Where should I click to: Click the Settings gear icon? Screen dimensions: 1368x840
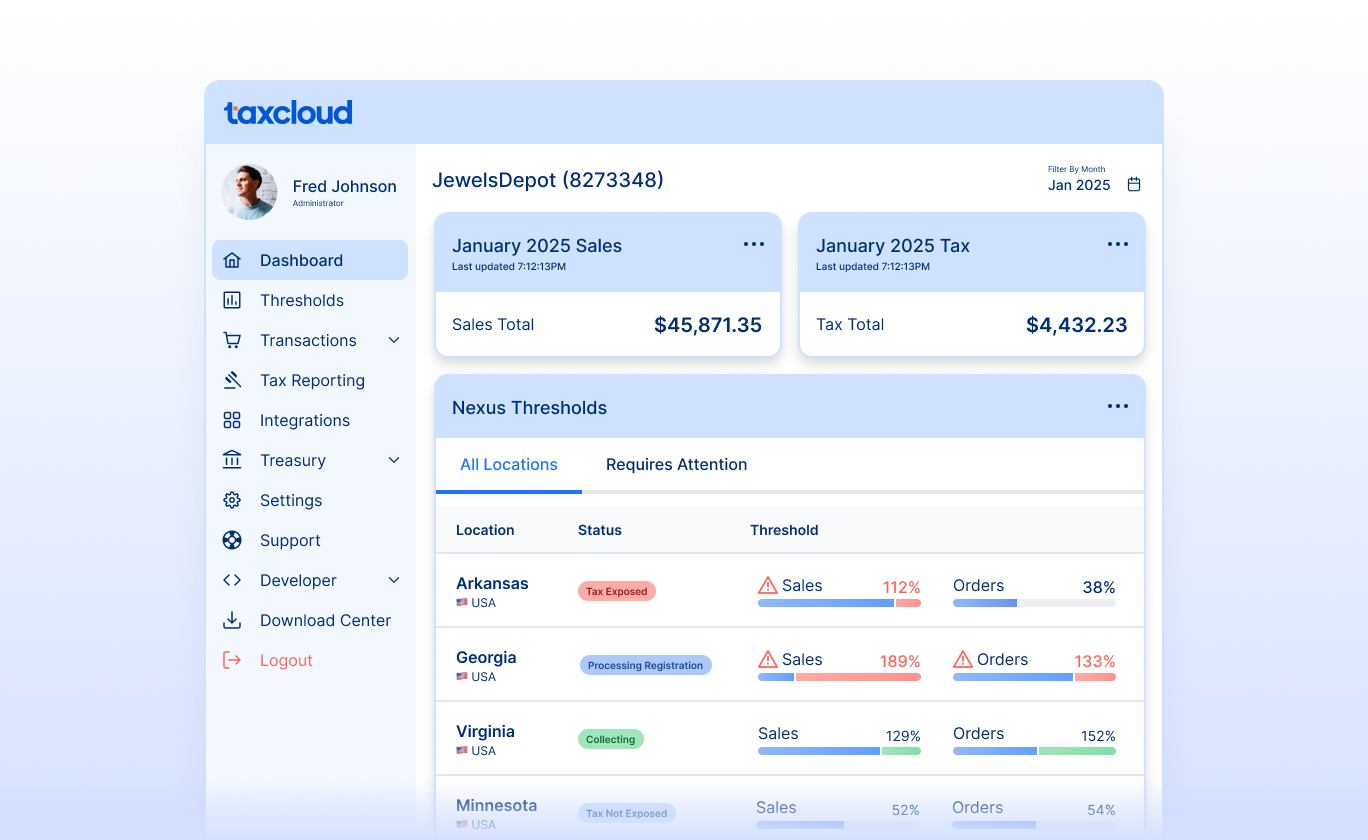click(232, 500)
